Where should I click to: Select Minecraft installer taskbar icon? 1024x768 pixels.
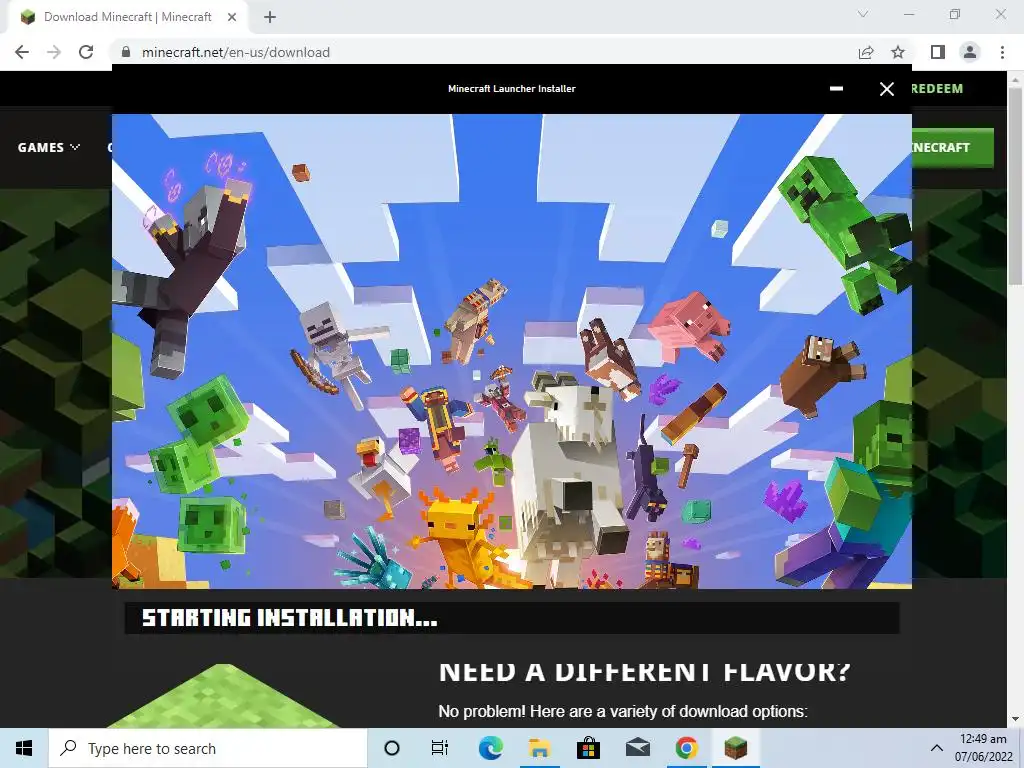pos(735,748)
